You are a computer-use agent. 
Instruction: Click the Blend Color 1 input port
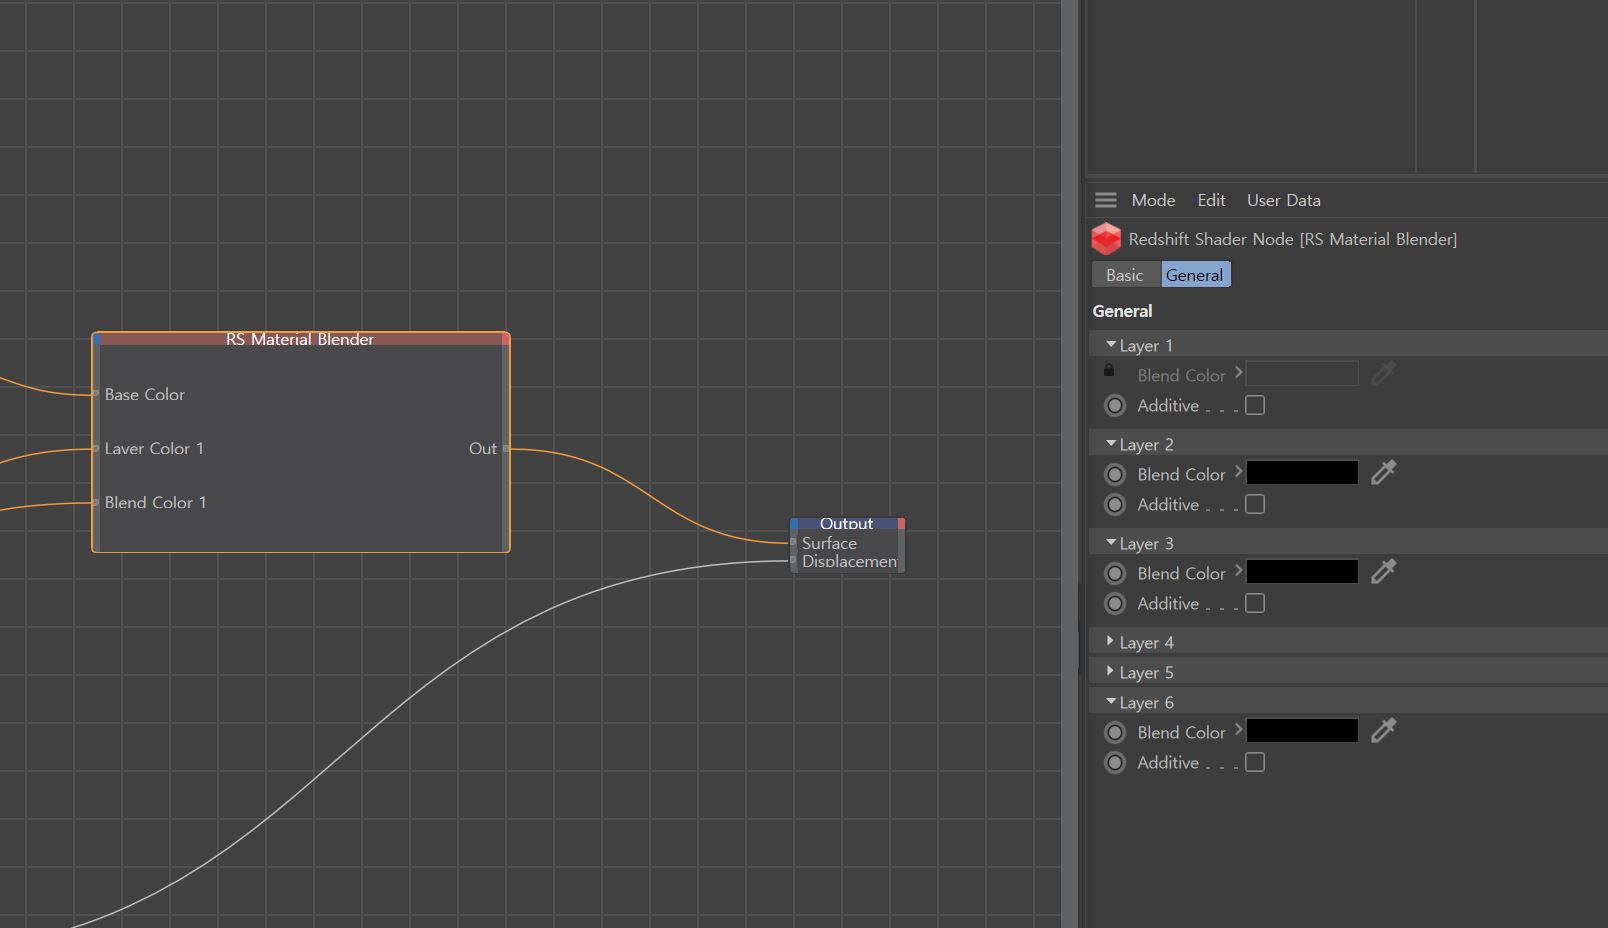click(96, 502)
